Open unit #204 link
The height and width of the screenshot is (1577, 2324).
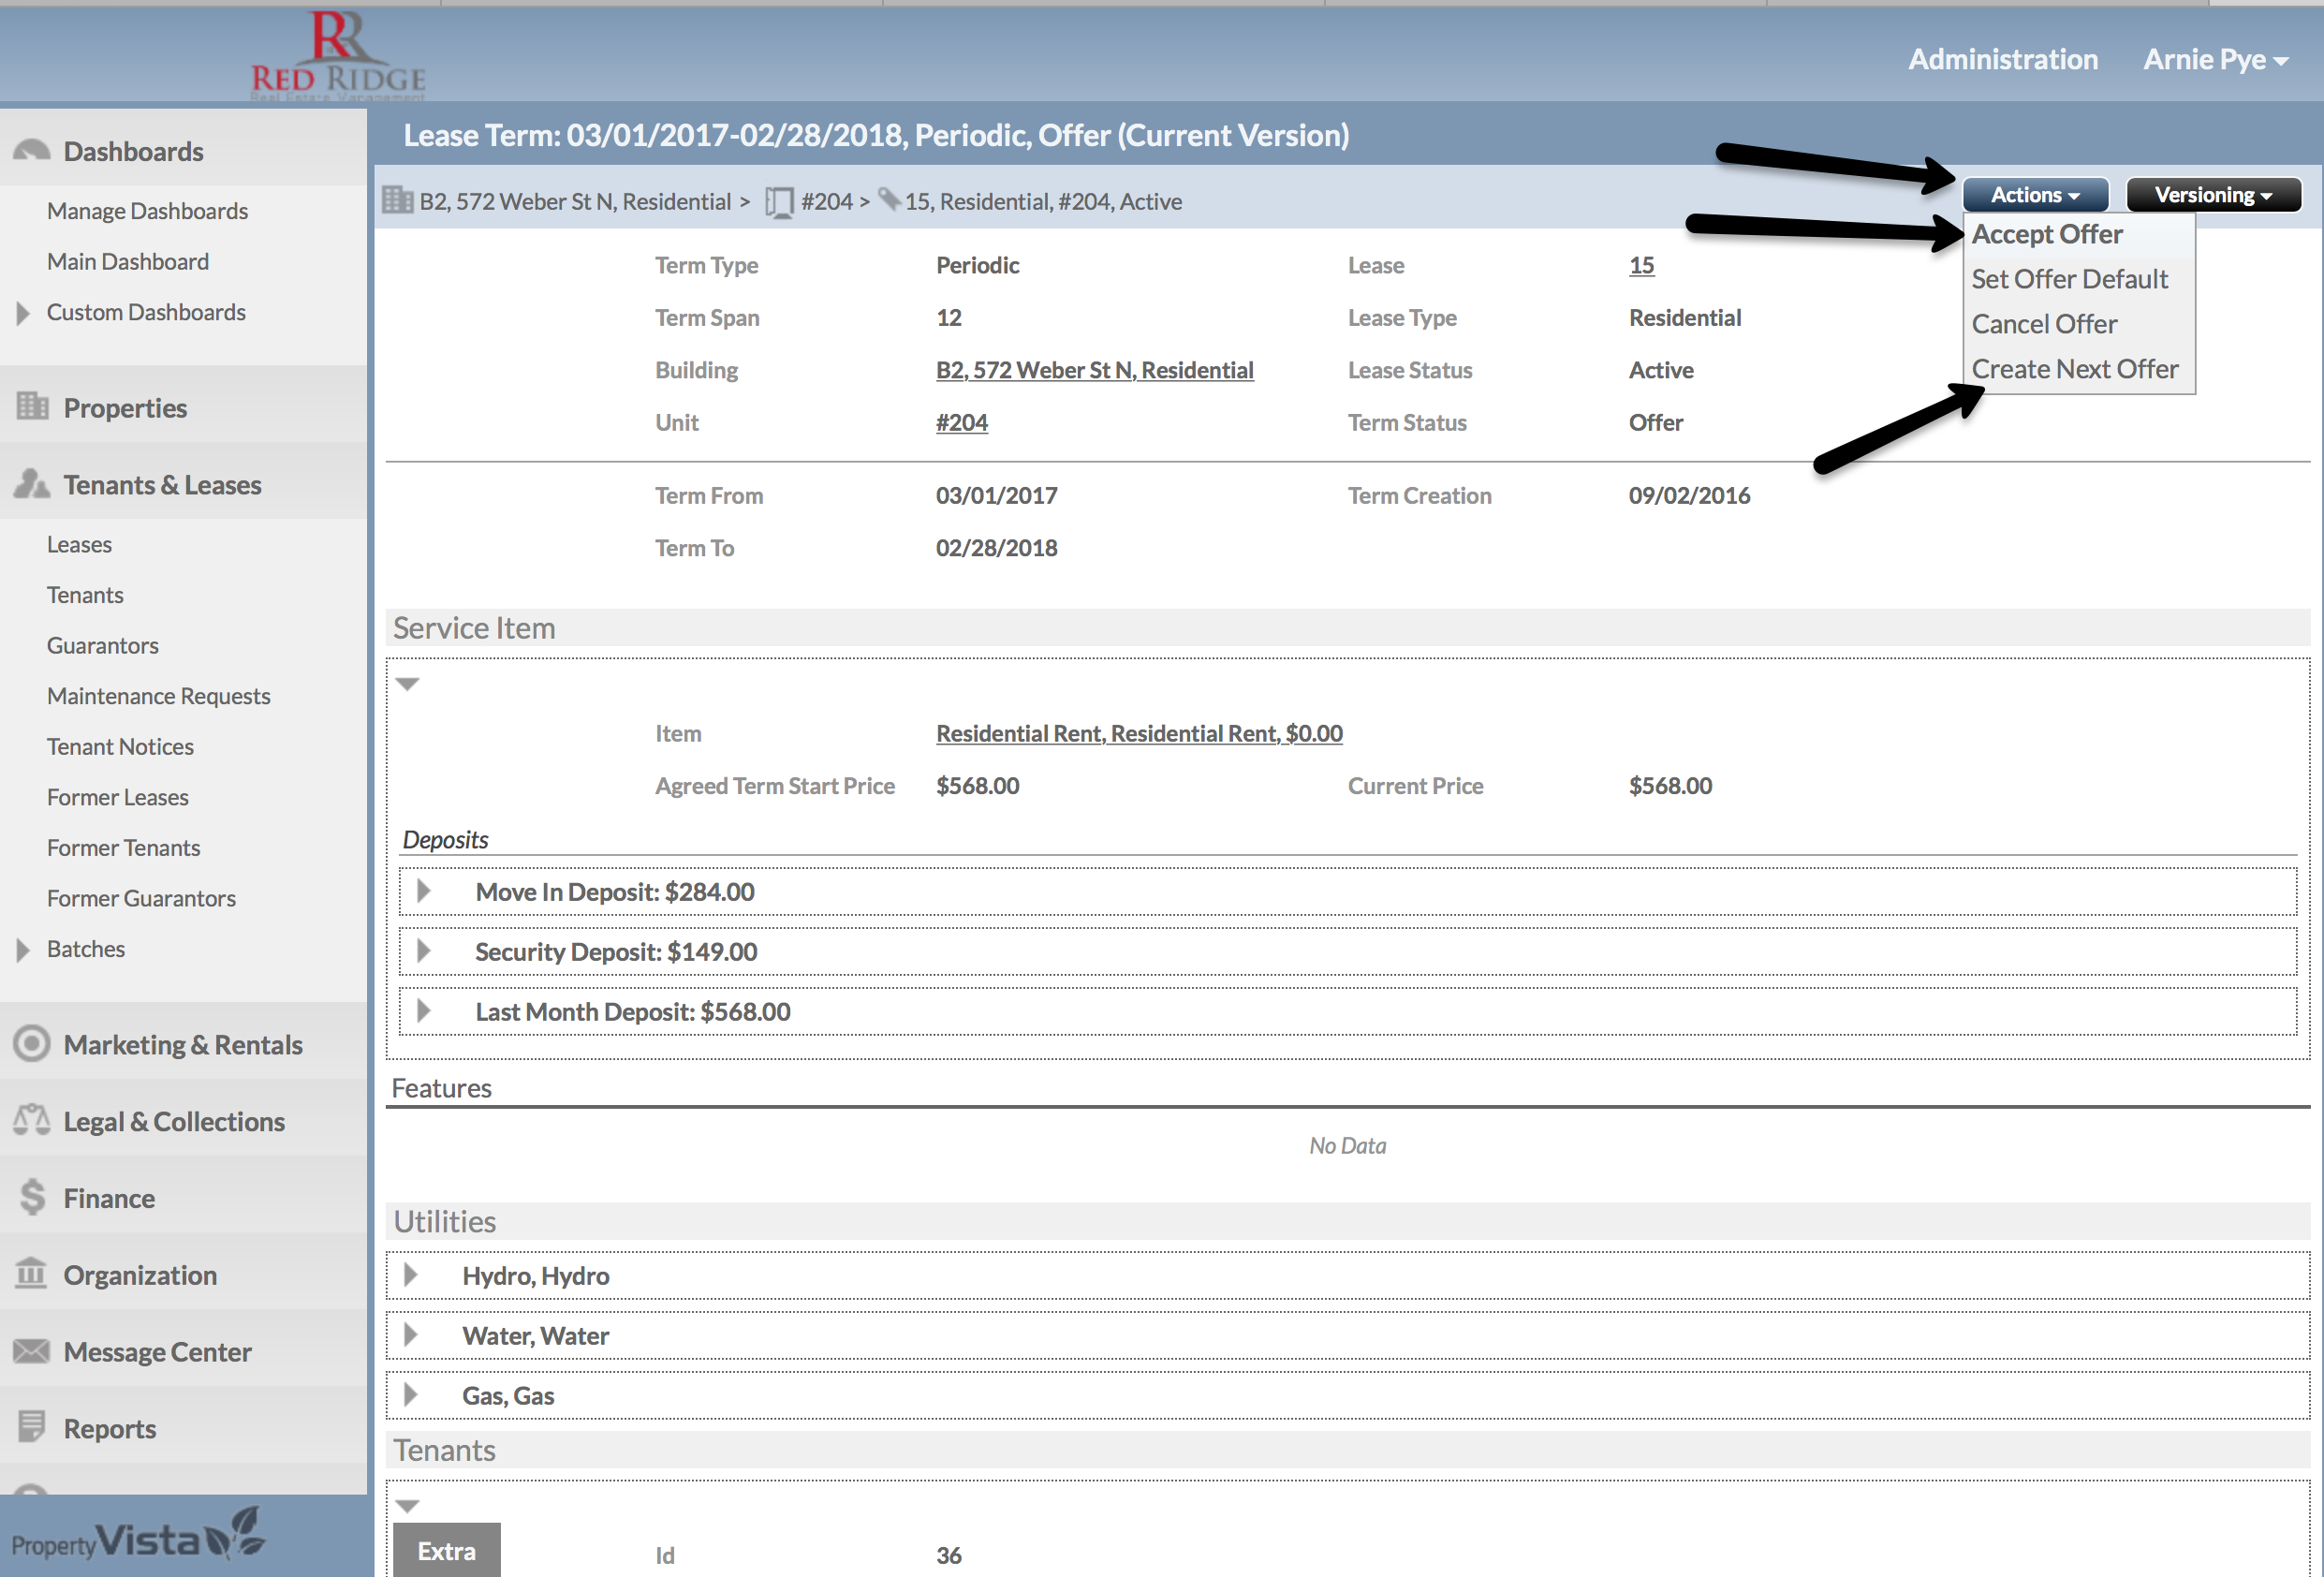click(x=961, y=422)
